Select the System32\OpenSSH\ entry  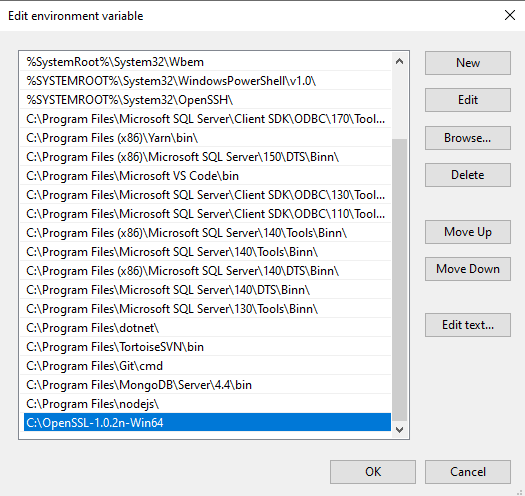(x=206, y=100)
